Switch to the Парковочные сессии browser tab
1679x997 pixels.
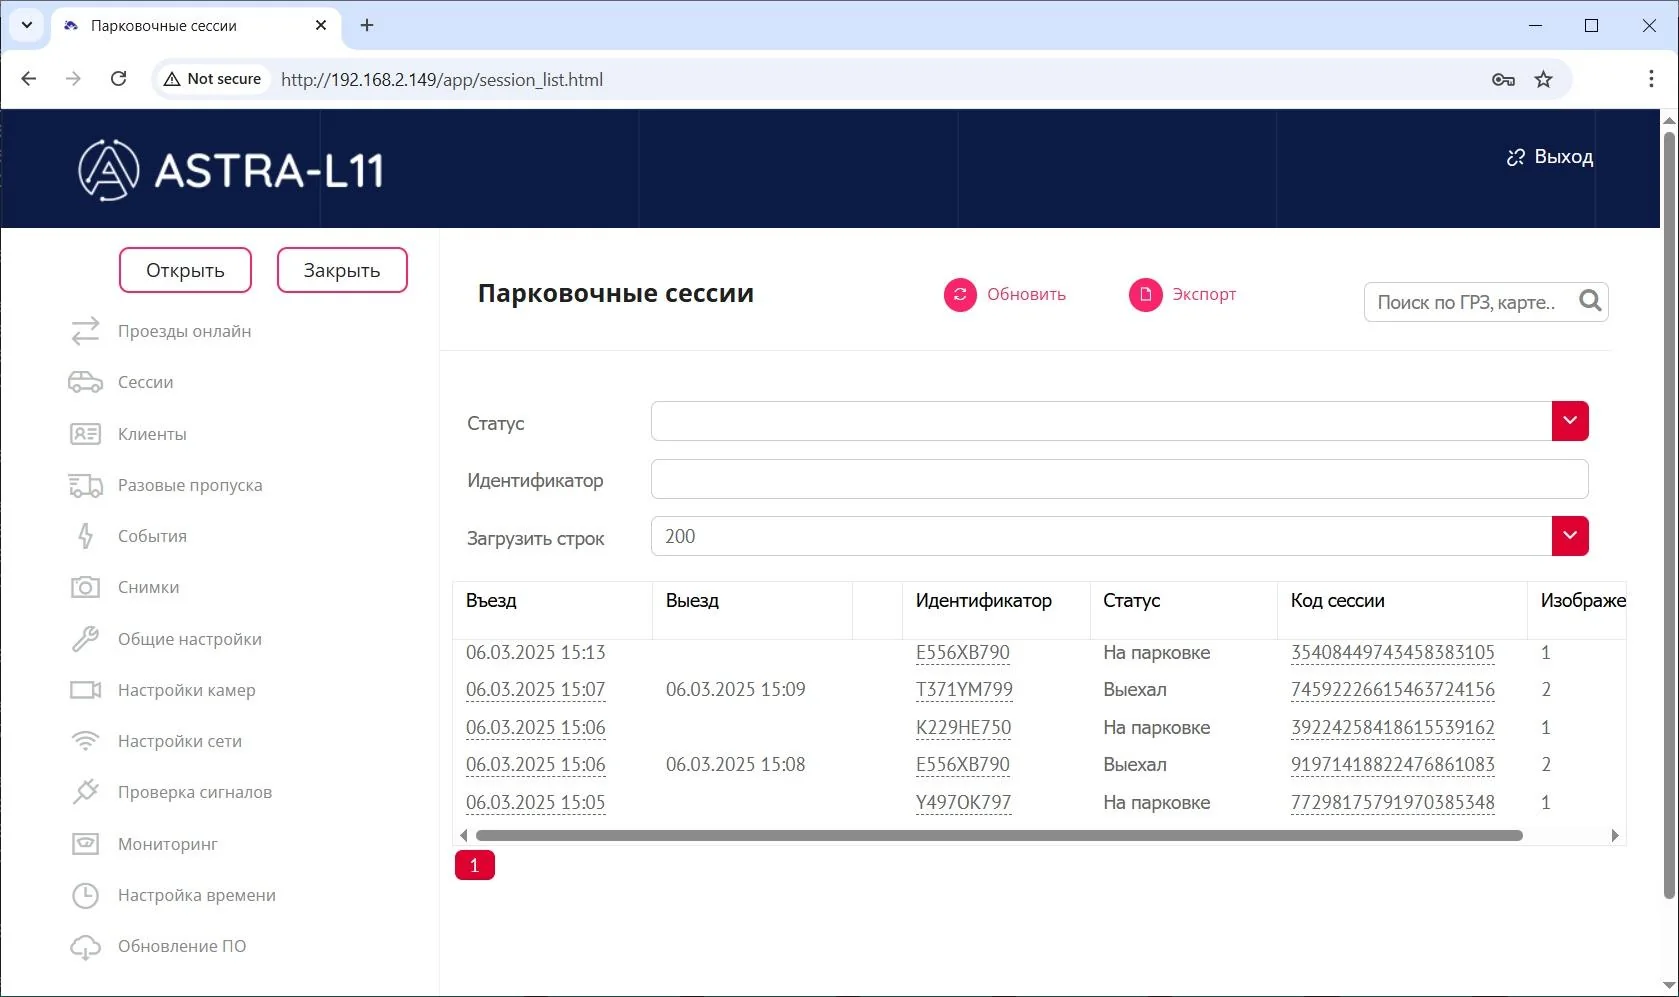click(195, 26)
